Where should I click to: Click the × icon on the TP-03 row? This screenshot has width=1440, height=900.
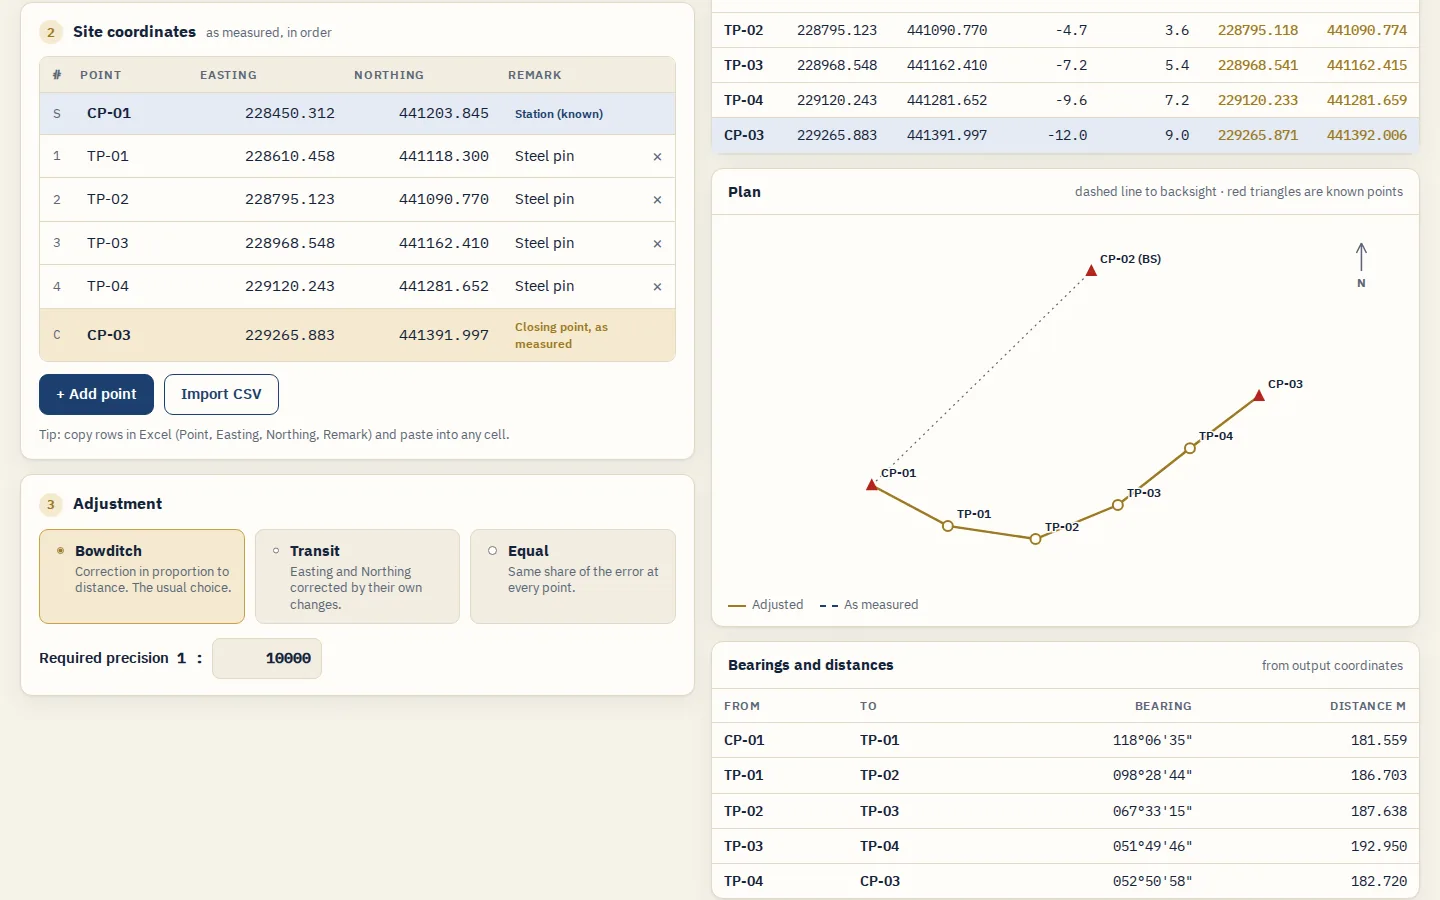click(657, 244)
